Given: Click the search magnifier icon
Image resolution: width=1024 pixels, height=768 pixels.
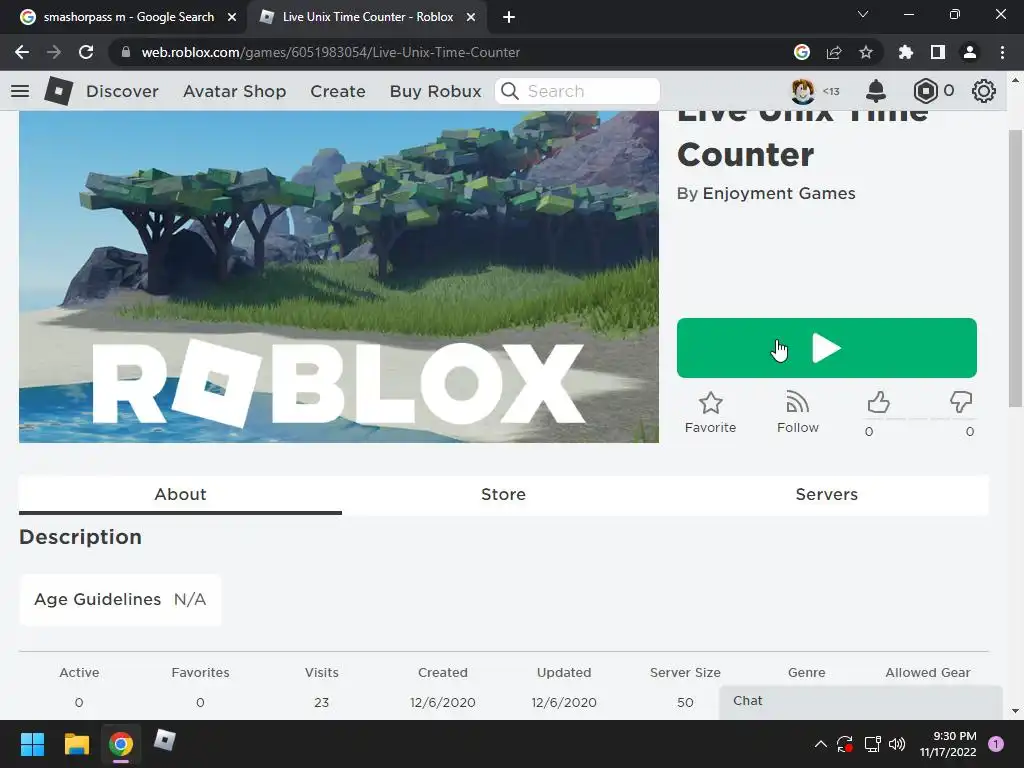Looking at the screenshot, I should [510, 91].
